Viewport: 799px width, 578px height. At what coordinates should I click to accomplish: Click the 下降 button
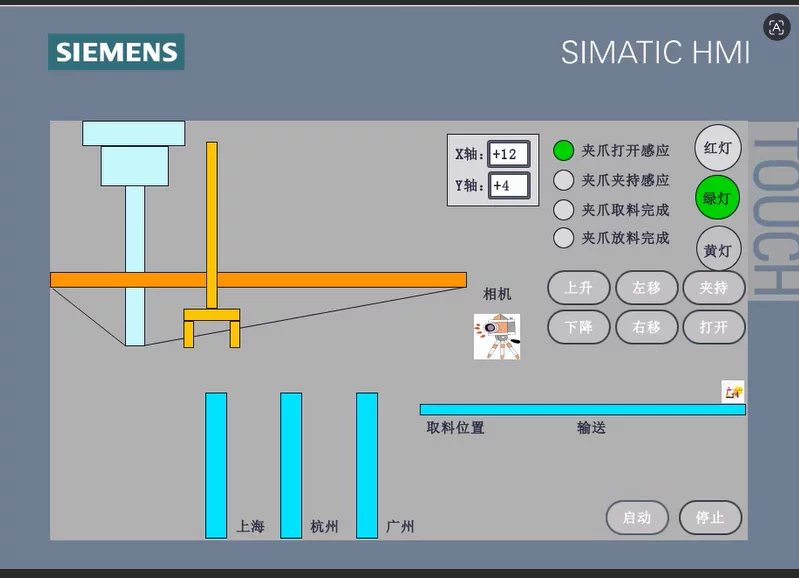point(579,327)
